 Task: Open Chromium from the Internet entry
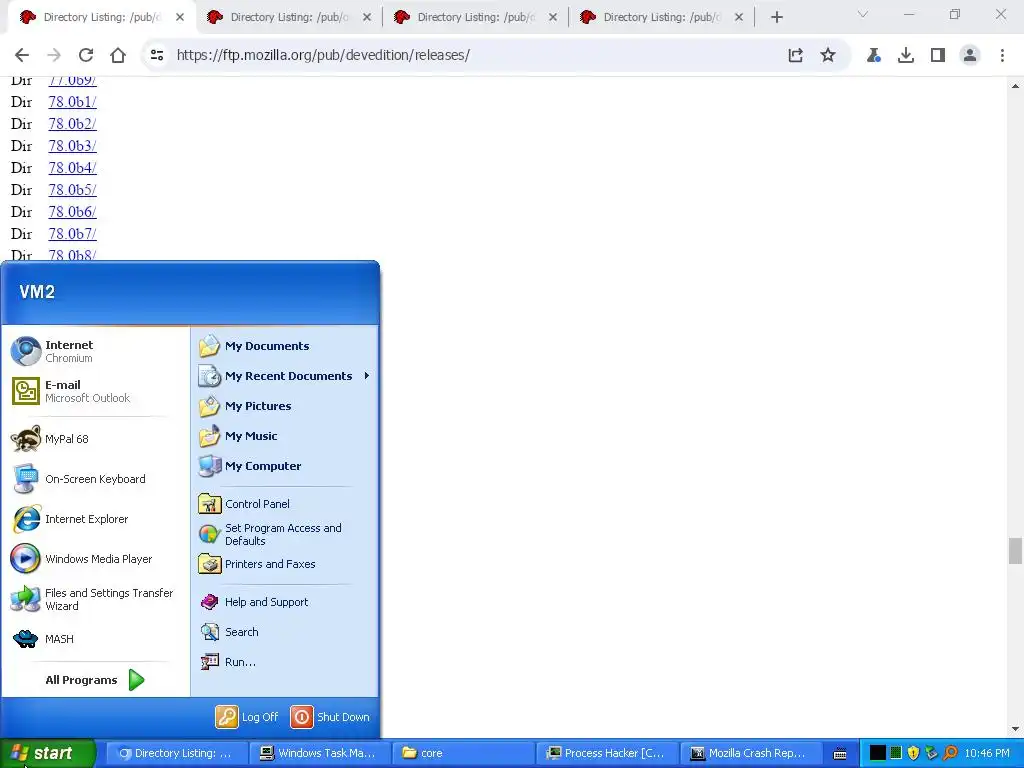95,351
